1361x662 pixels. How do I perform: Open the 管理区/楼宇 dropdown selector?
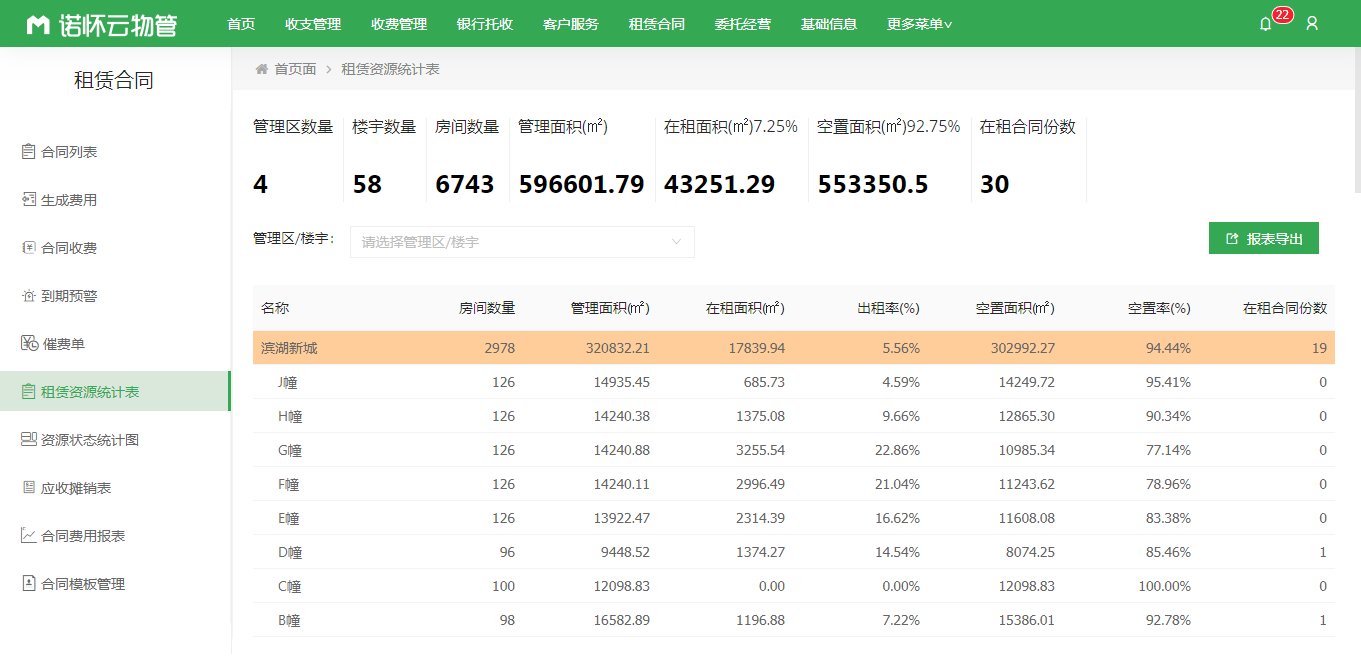pos(521,242)
